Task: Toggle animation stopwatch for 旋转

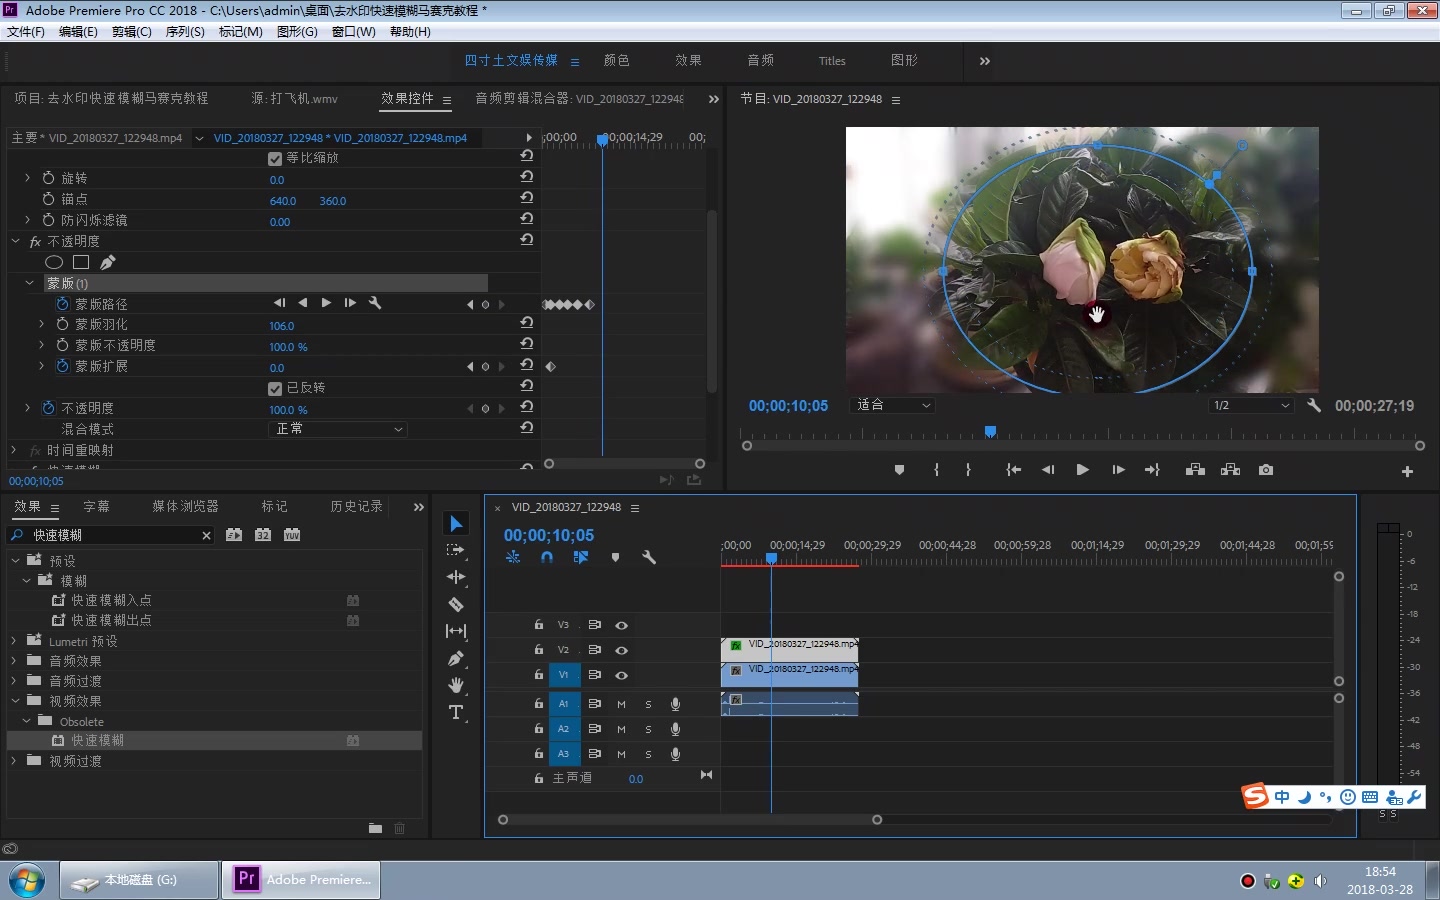Action: tap(48, 178)
